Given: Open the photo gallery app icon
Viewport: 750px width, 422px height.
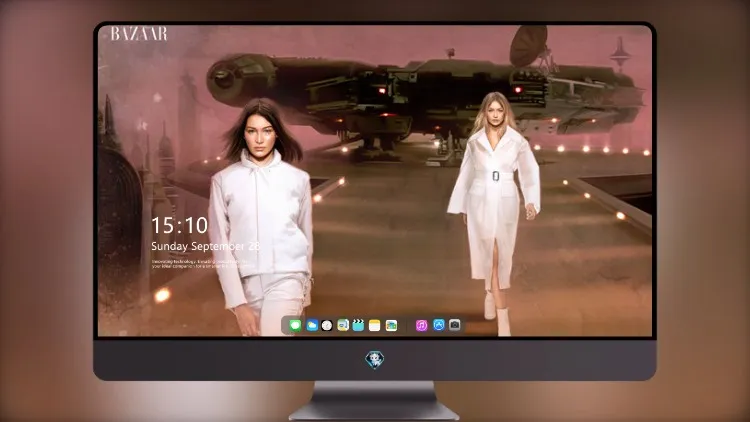Looking at the screenshot, I should [391, 325].
